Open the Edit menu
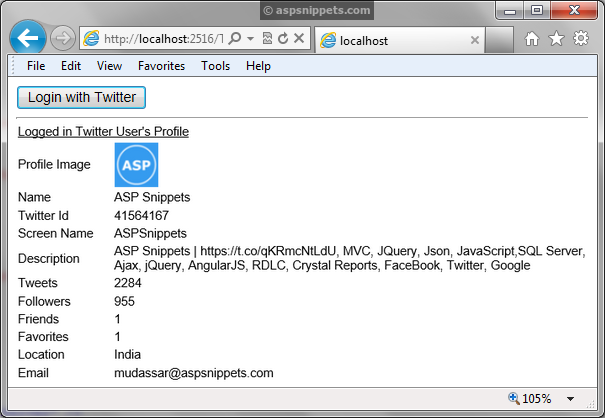This screenshot has height=418, width=605. 71,66
